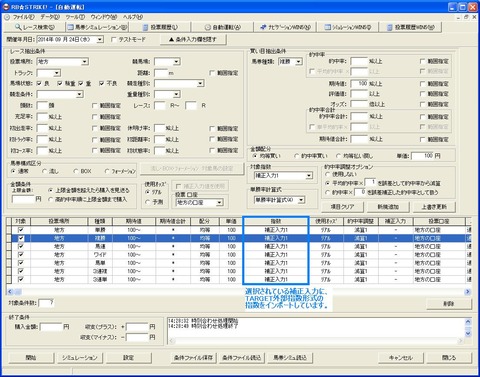Uncheck the 良 track condition checkbox
The image size is (480, 377).
(39, 83)
